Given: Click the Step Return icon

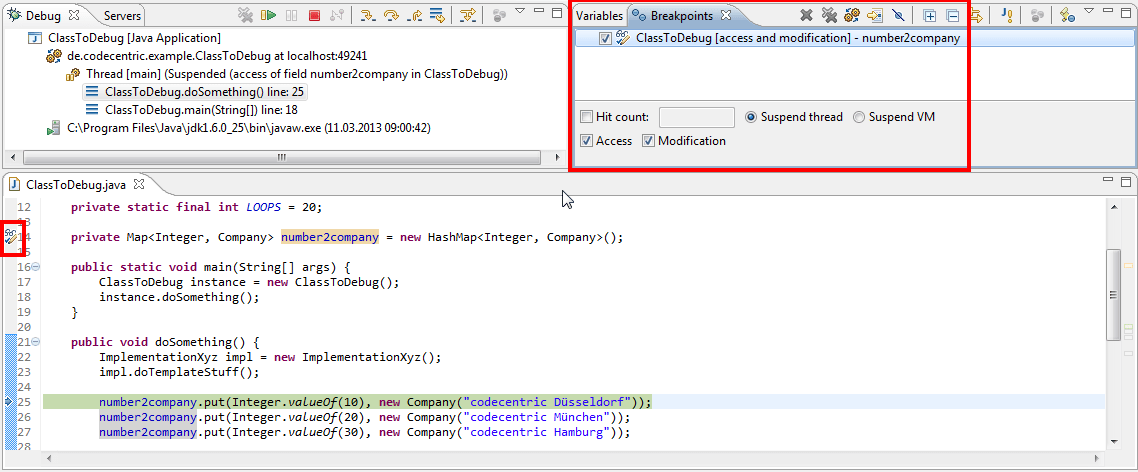Looking at the screenshot, I should [414, 15].
